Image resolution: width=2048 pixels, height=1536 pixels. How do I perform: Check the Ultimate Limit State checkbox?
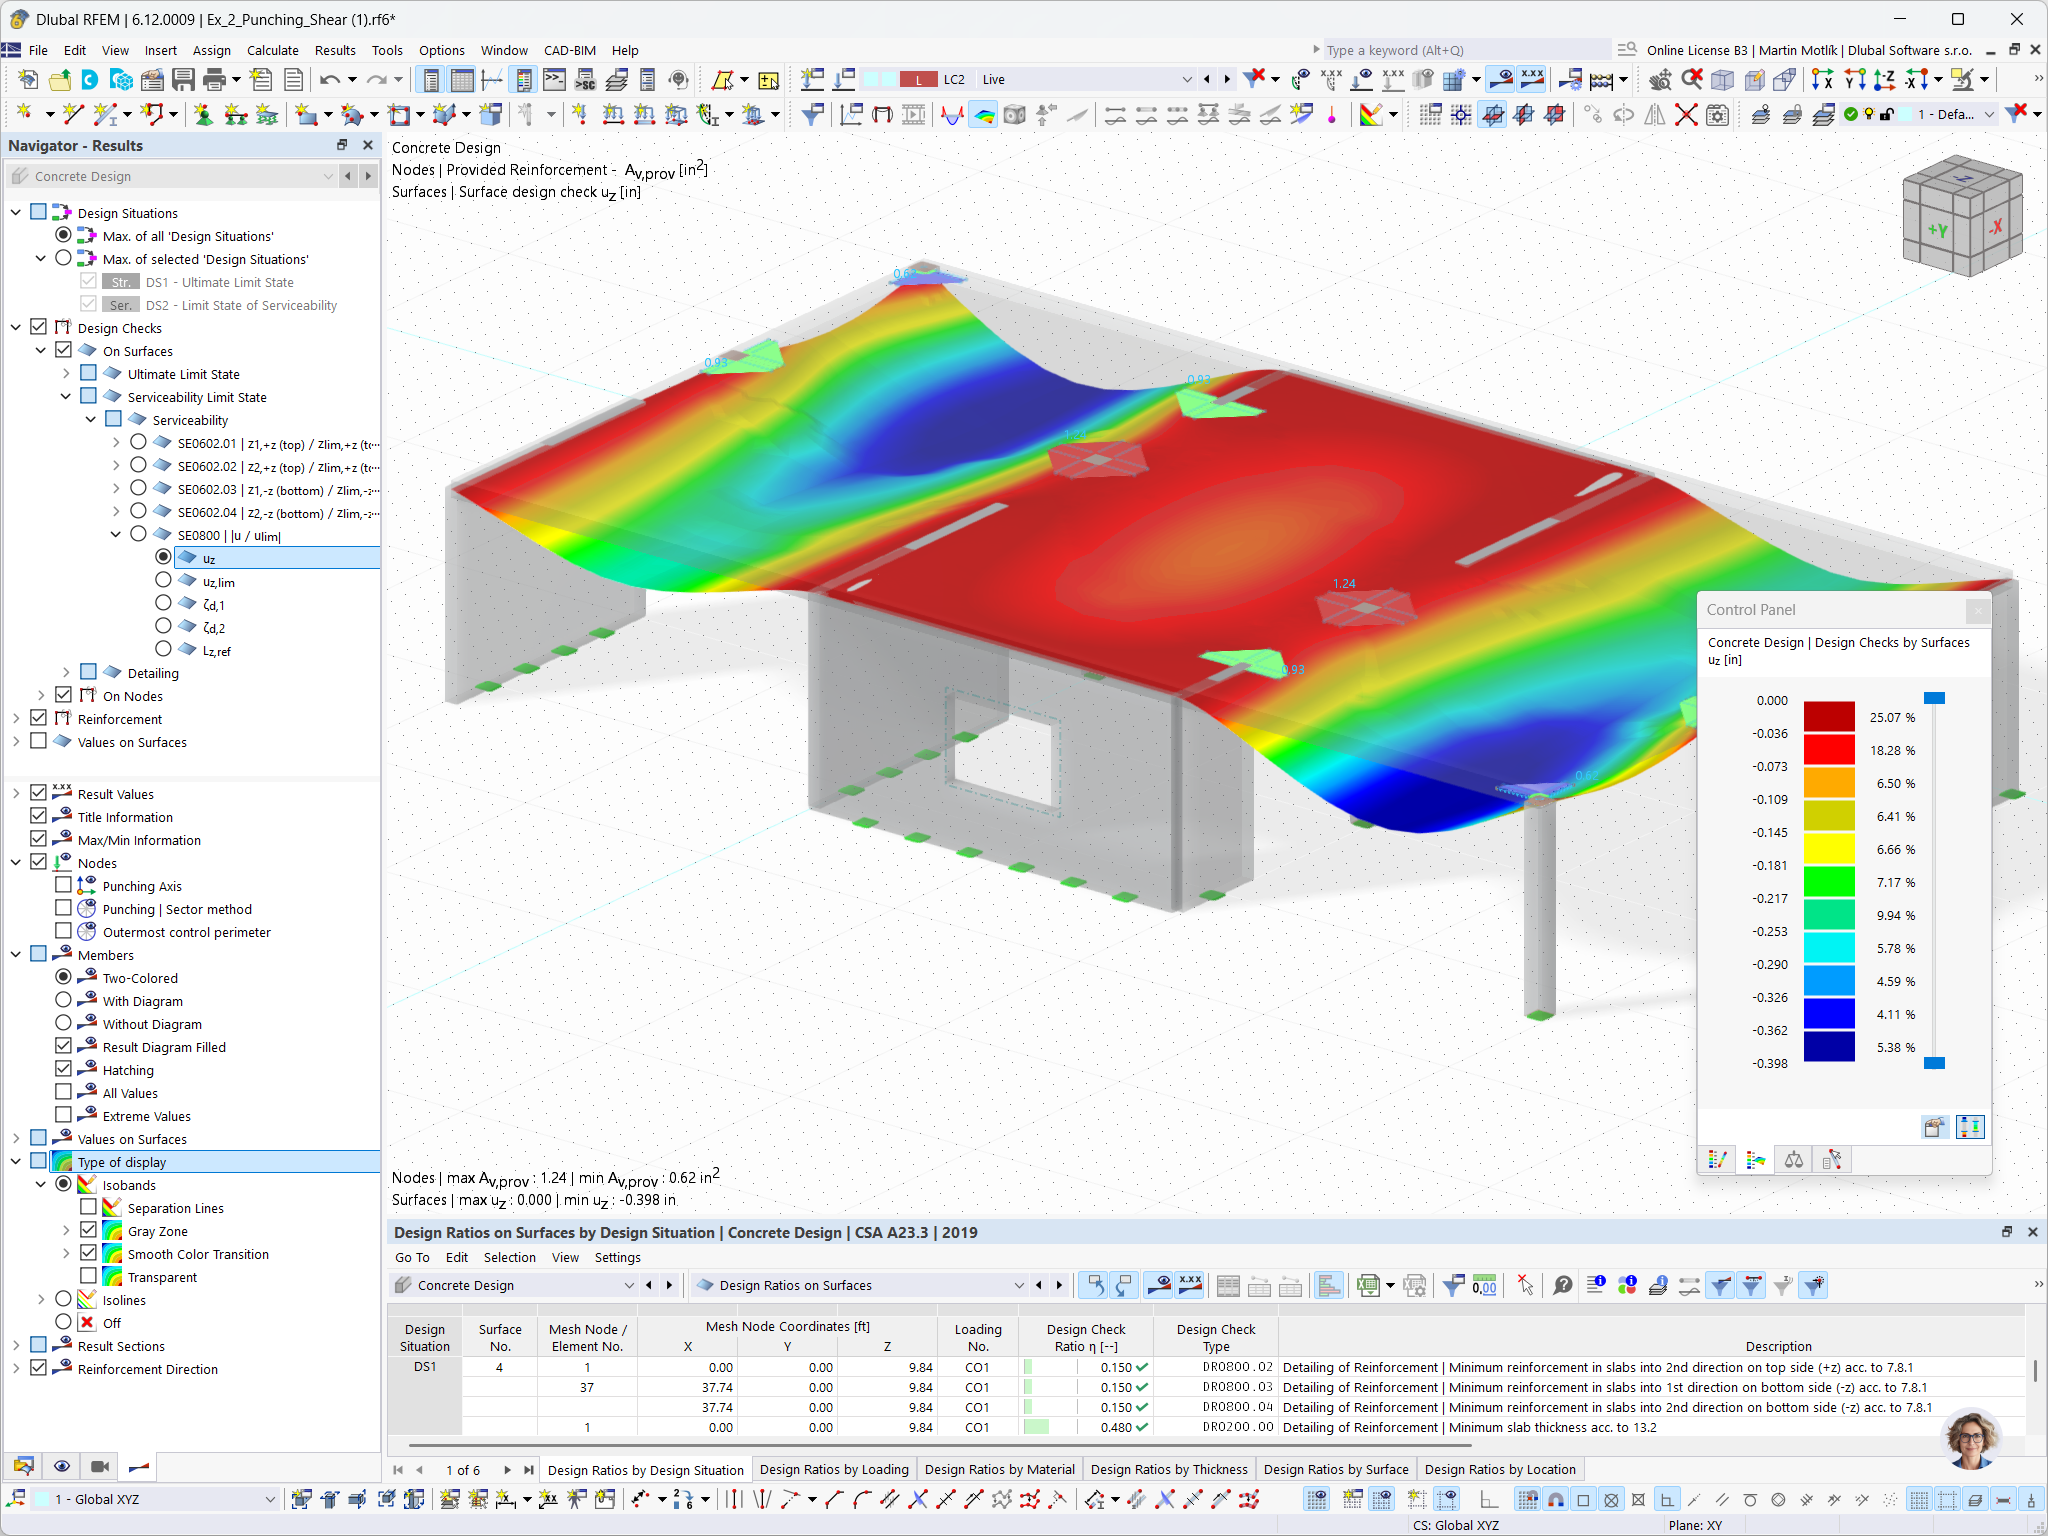[89, 372]
